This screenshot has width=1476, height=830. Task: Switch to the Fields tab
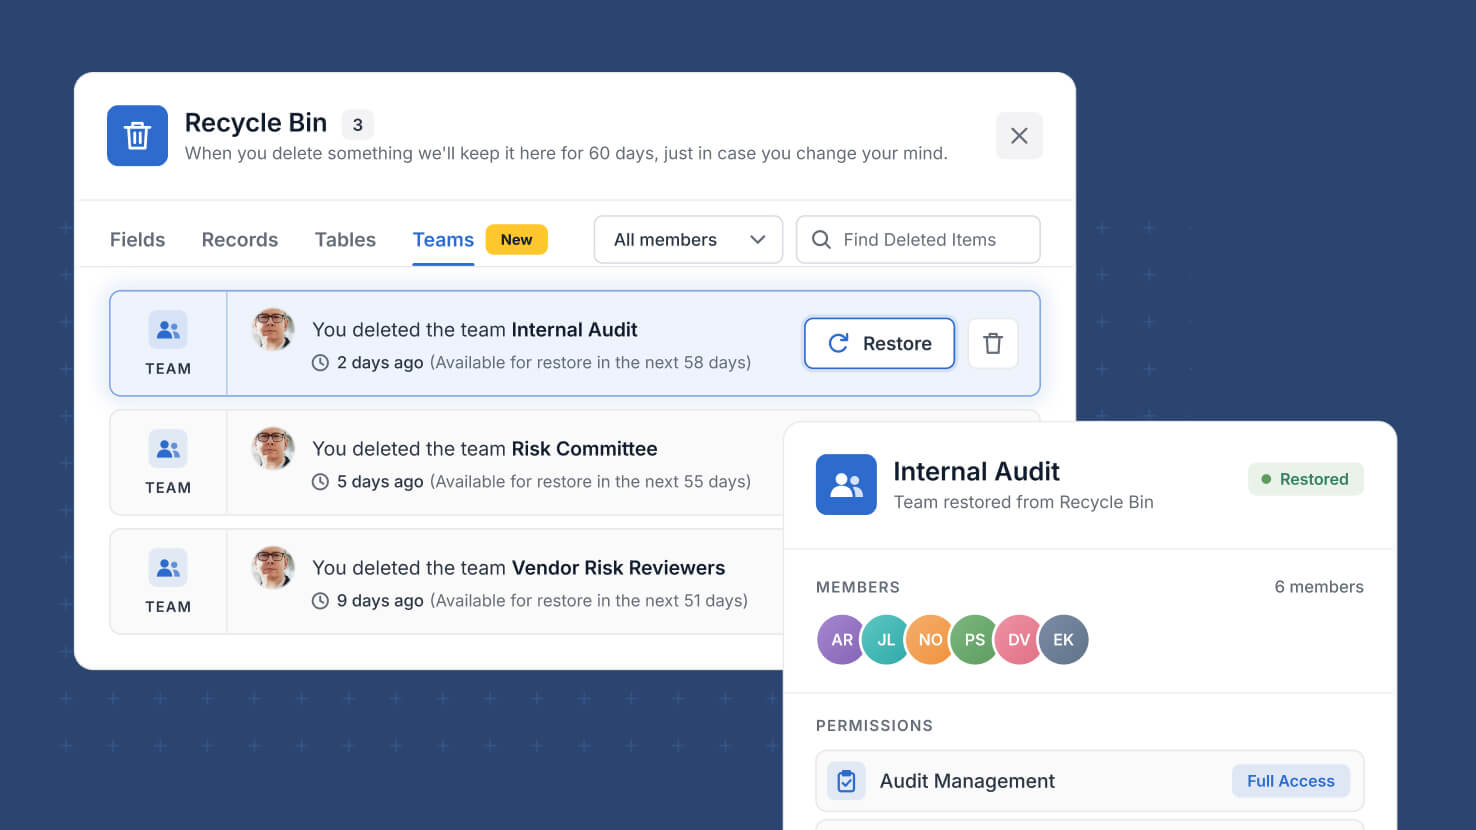[x=137, y=240]
